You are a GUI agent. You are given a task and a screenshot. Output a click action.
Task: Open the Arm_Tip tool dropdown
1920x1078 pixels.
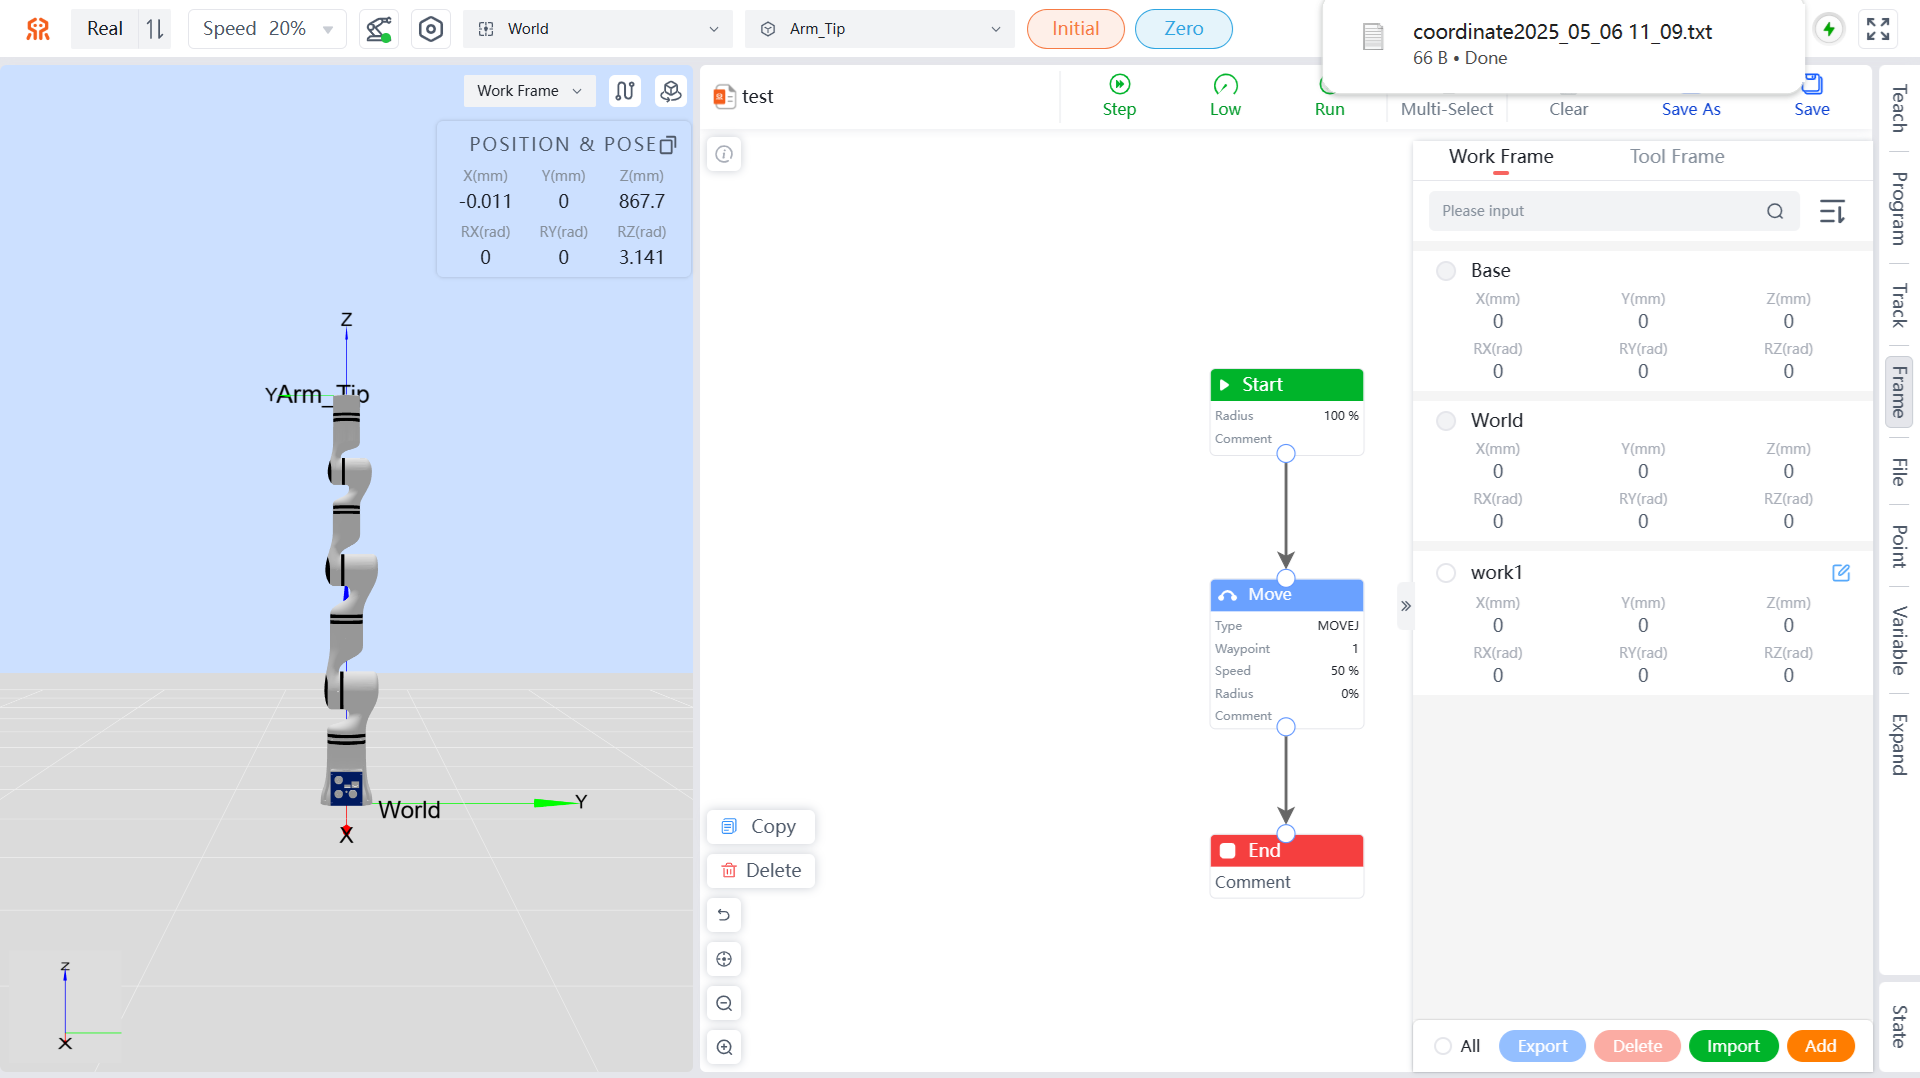tap(880, 29)
